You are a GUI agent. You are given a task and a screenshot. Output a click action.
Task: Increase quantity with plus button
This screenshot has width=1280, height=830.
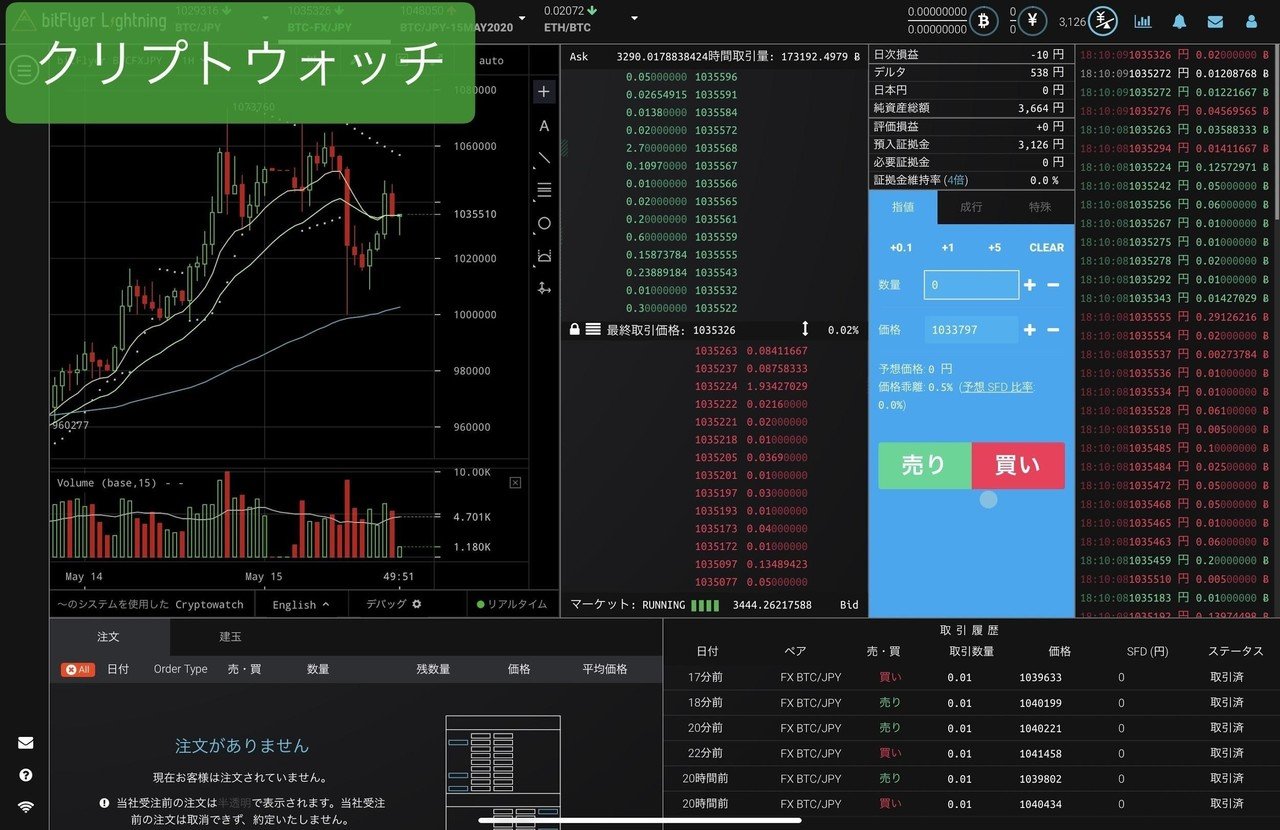pos(1030,285)
